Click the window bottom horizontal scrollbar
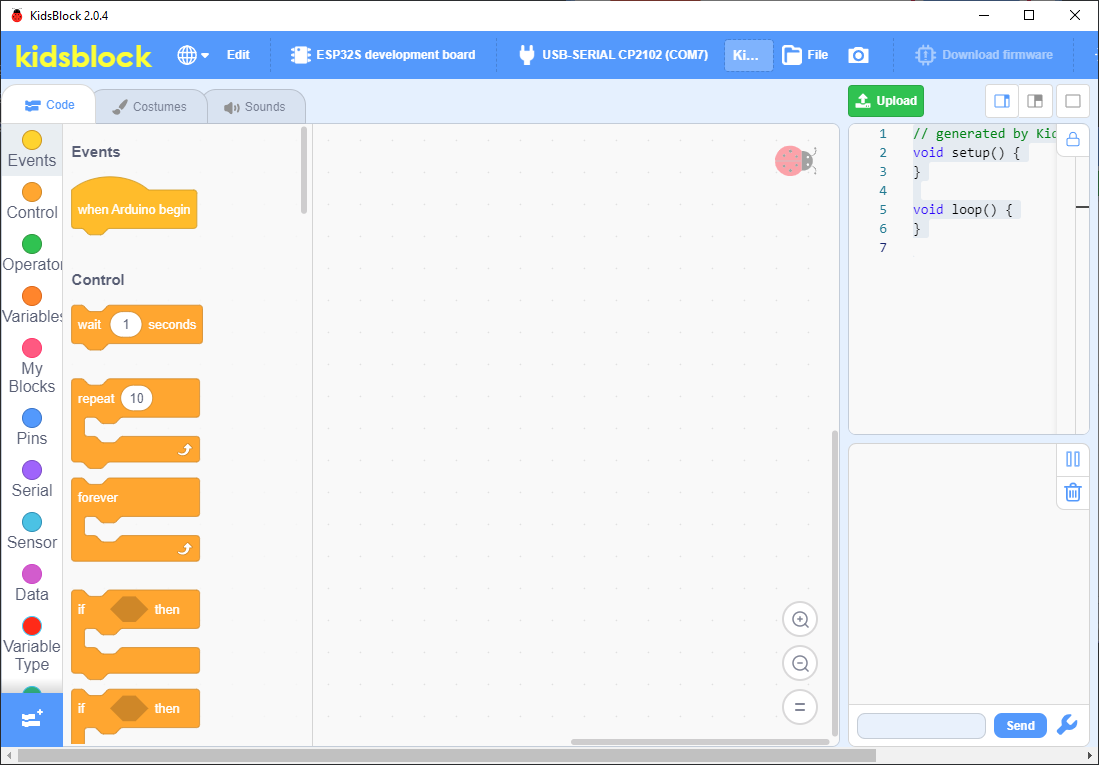1099x765 pixels. point(446,755)
